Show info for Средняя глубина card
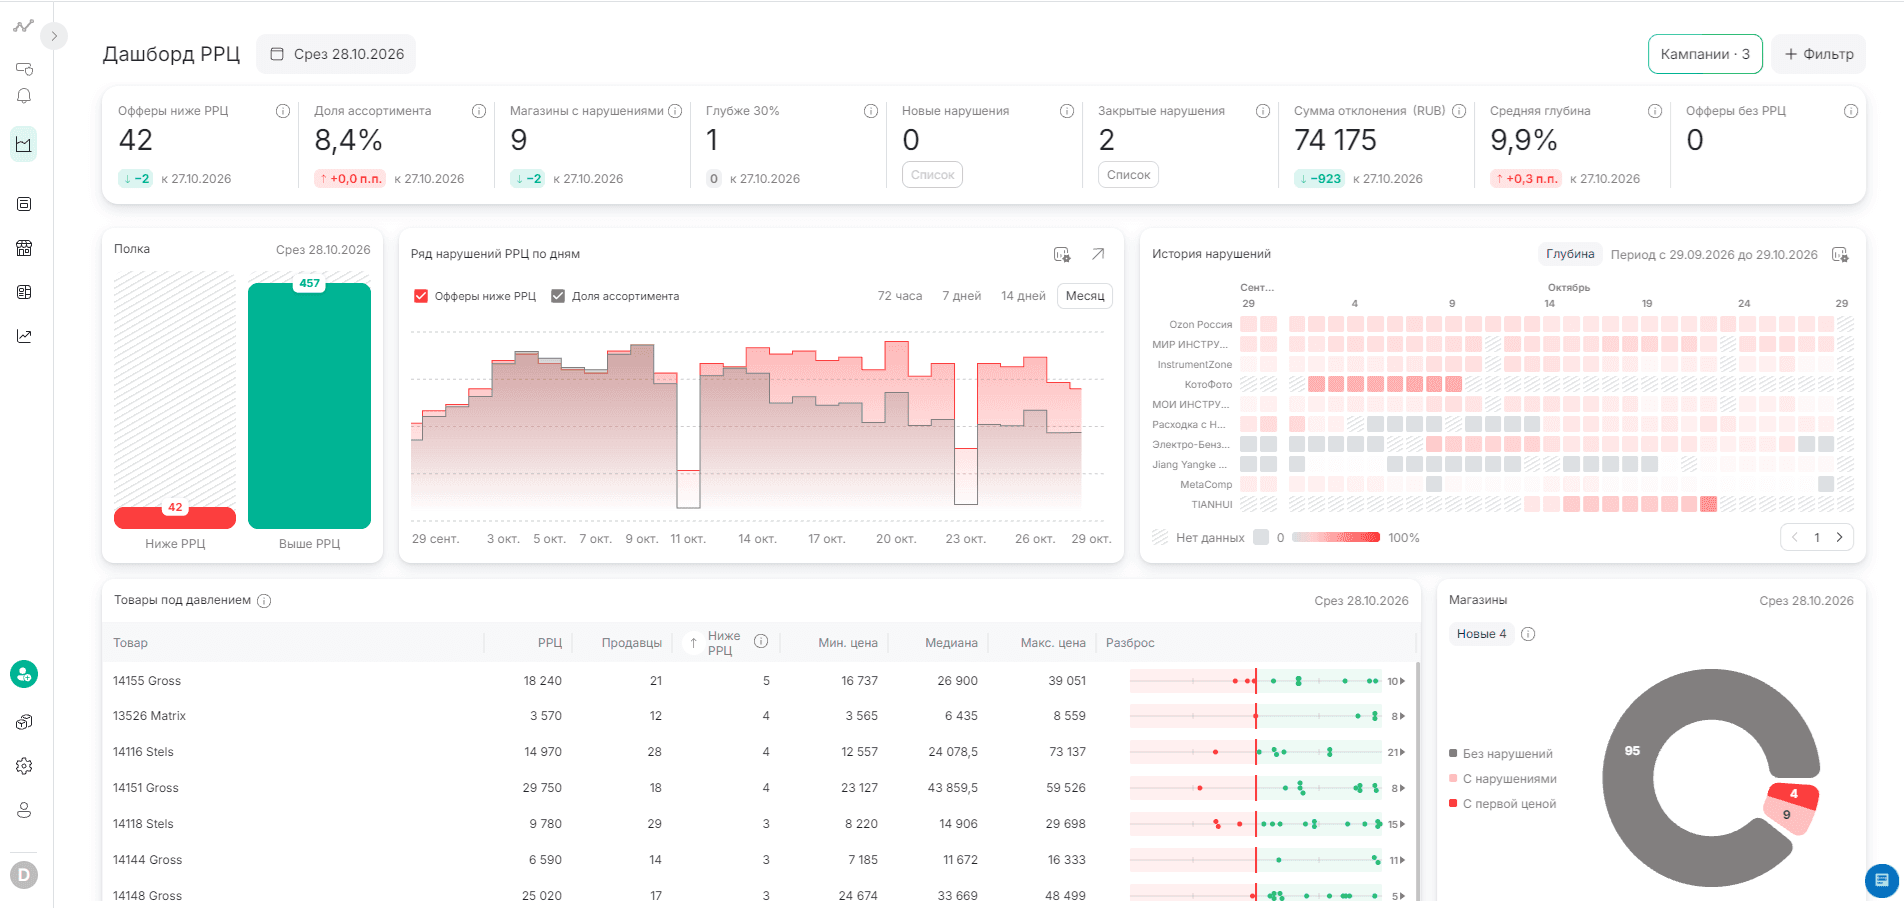Viewport: 1904px width, 908px height. point(1655,111)
